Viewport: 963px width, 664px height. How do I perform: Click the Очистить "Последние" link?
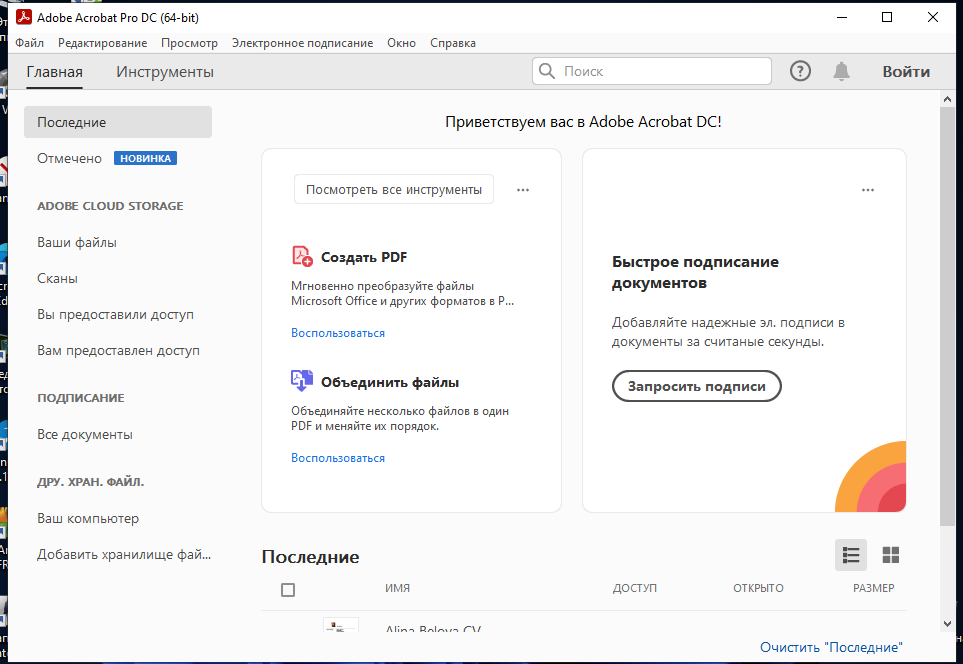[x=831, y=647]
